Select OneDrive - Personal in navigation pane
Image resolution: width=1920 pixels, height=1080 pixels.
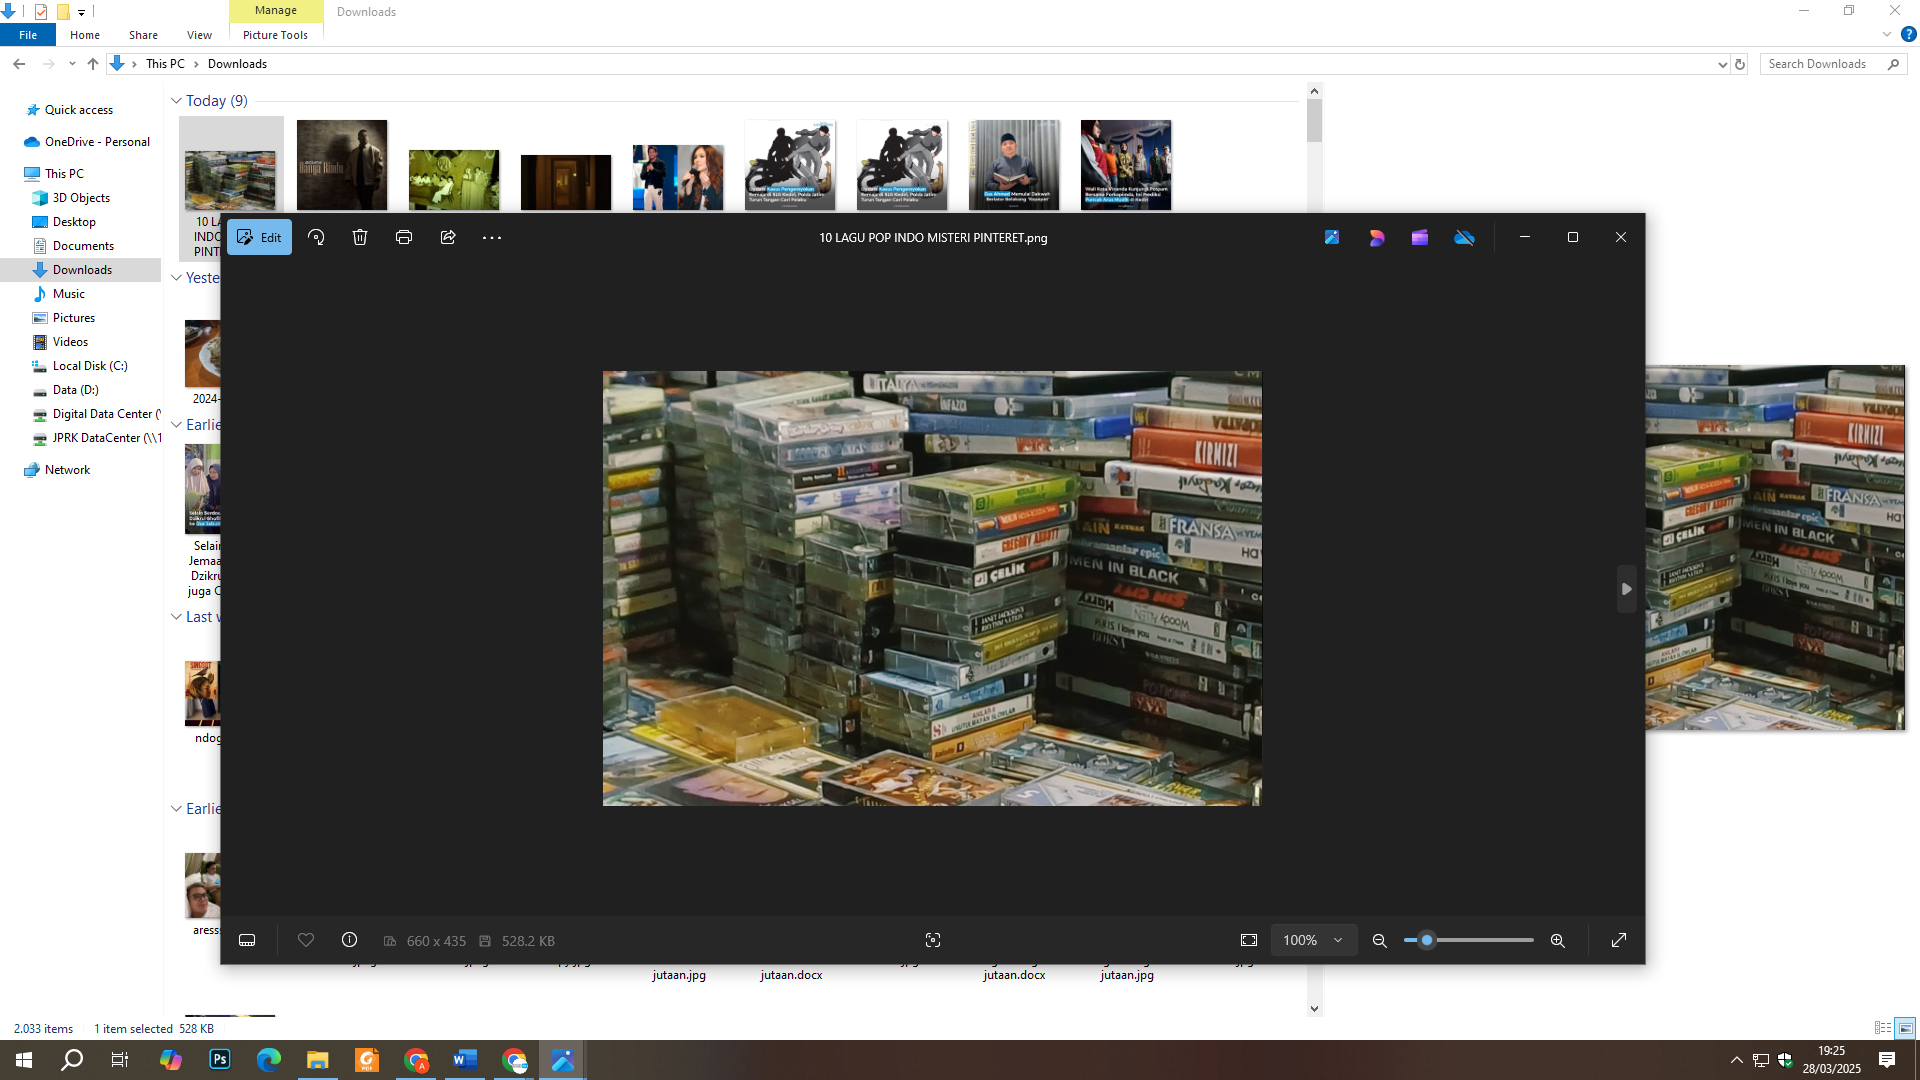click(x=97, y=142)
